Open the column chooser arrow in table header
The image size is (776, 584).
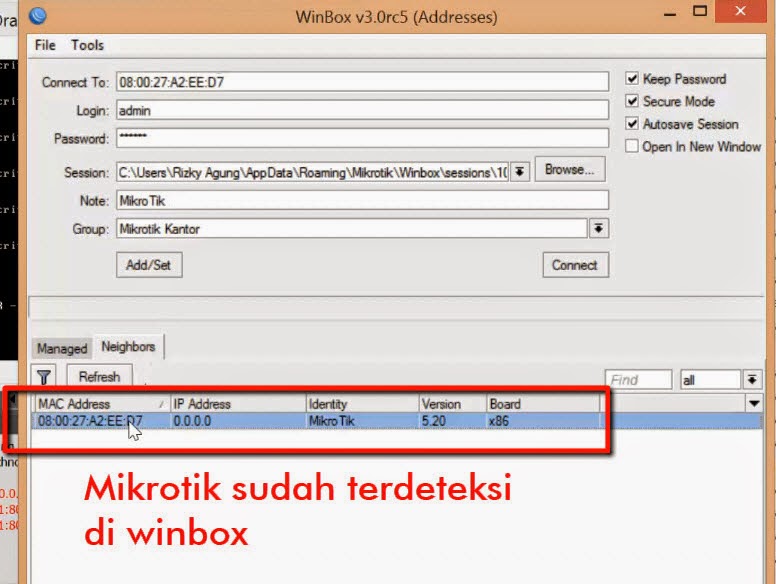point(754,404)
